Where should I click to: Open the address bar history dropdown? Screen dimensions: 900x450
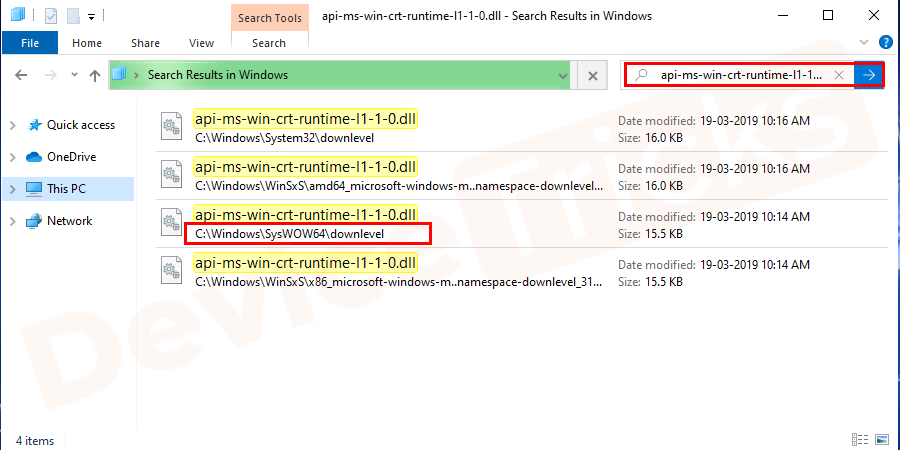tap(562, 75)
